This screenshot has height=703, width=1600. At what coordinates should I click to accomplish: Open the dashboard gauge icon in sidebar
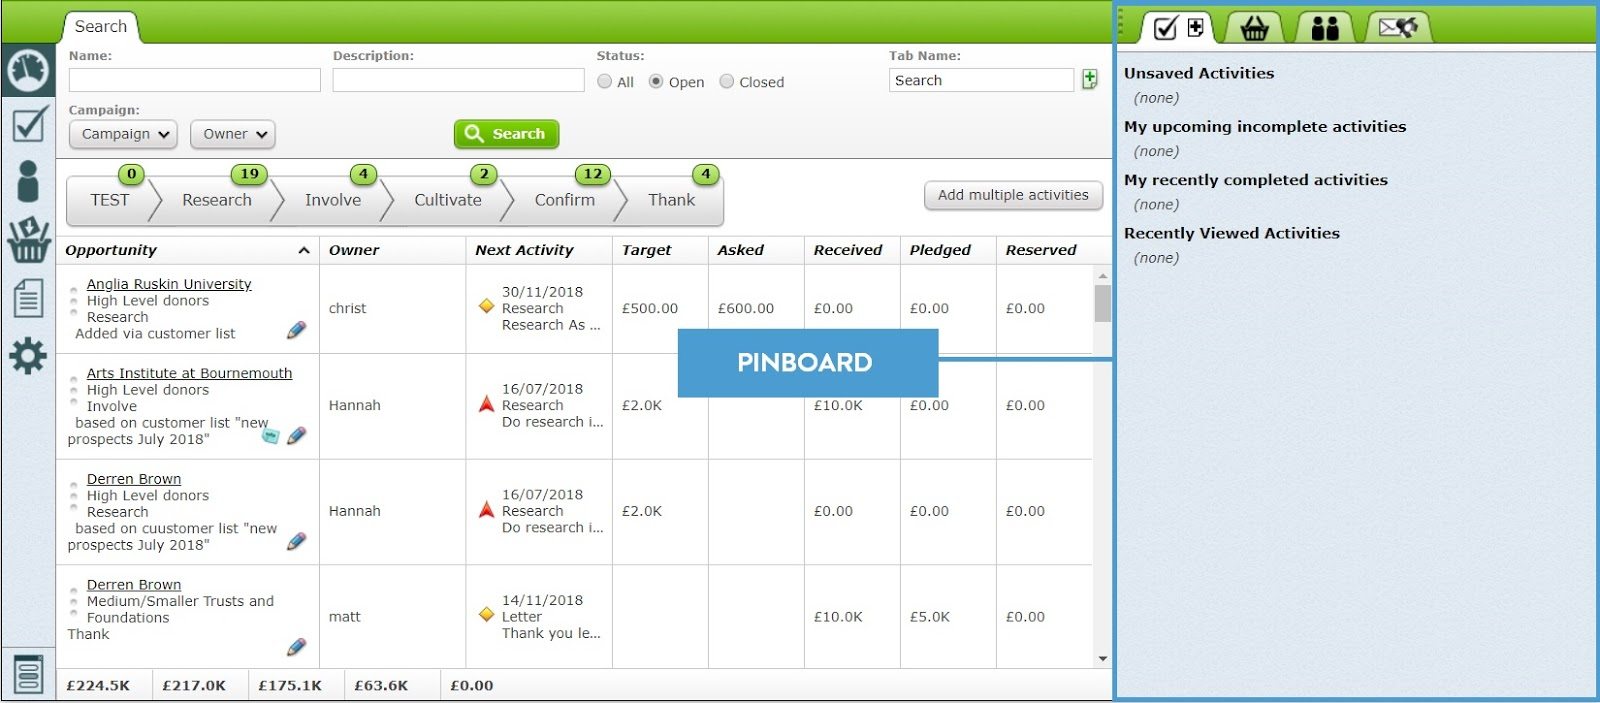[x=28, y=70]
